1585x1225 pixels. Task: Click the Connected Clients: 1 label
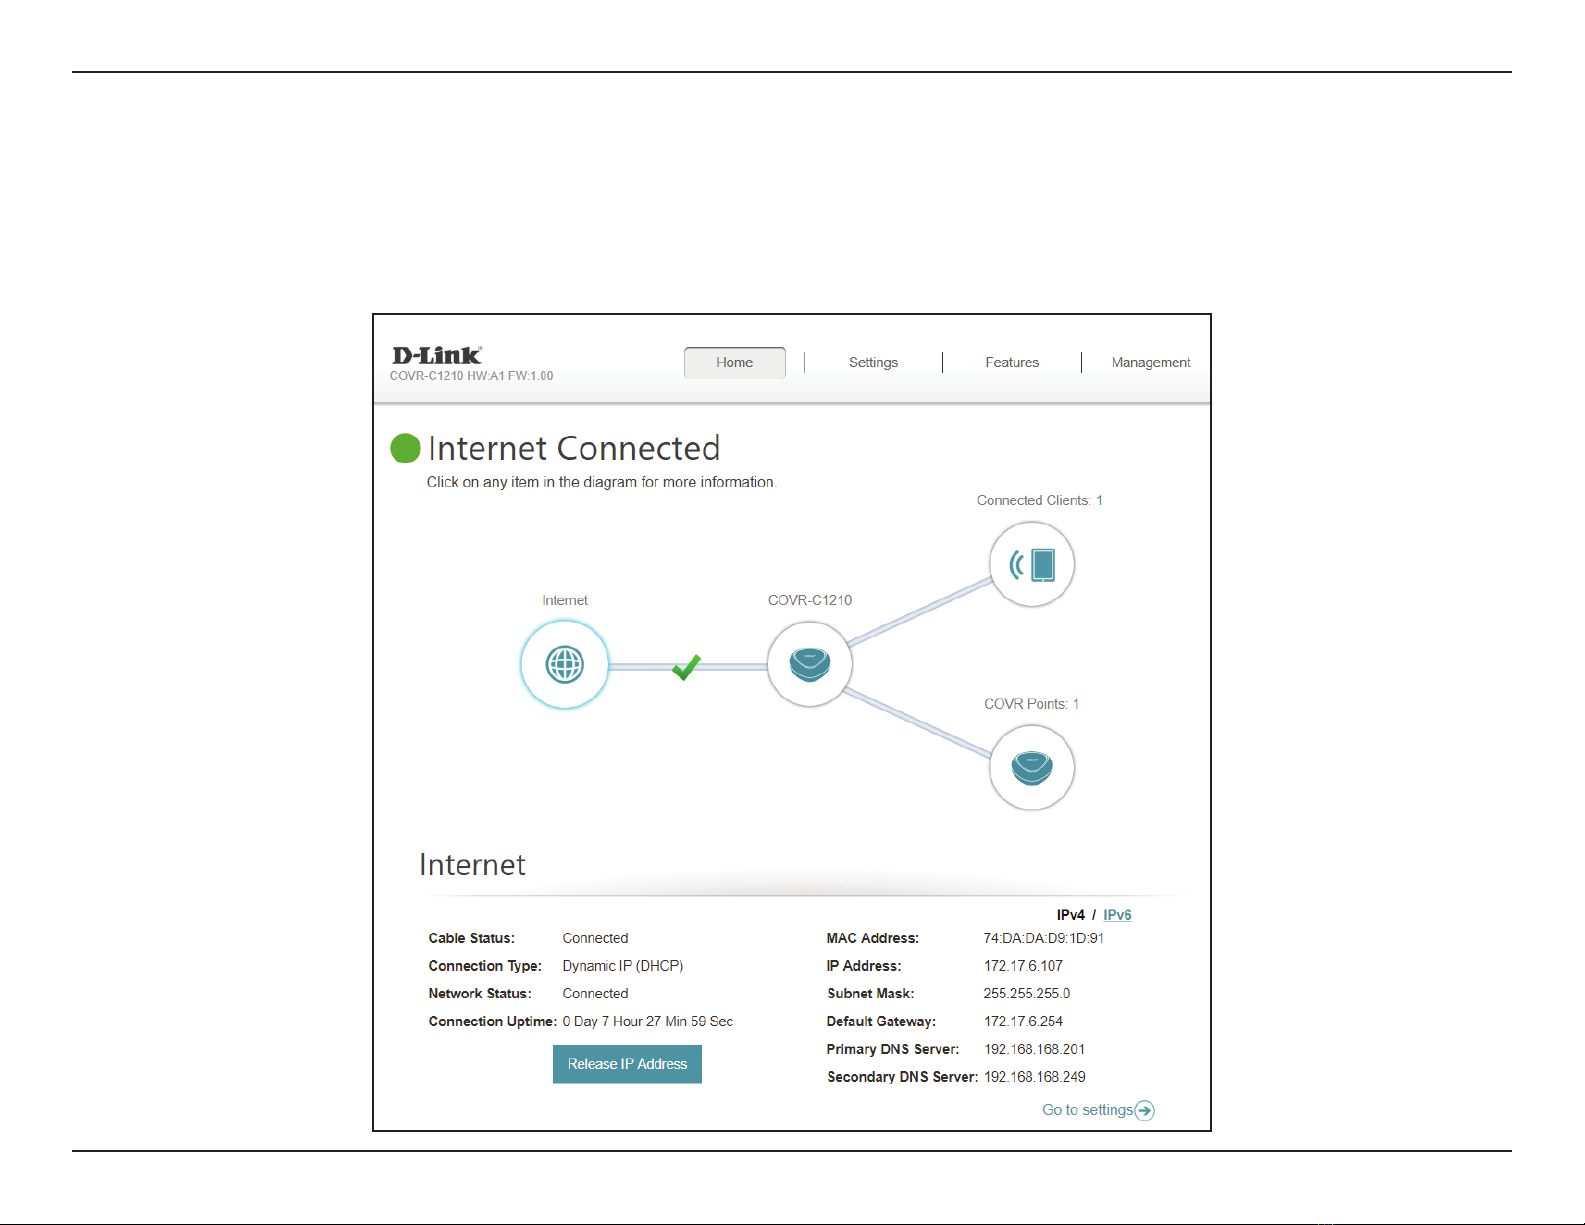click(x=1040, y=500)
